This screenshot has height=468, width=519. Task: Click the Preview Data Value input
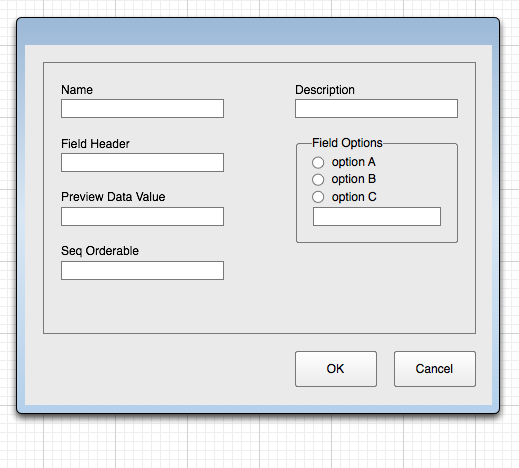click(142, 216)
